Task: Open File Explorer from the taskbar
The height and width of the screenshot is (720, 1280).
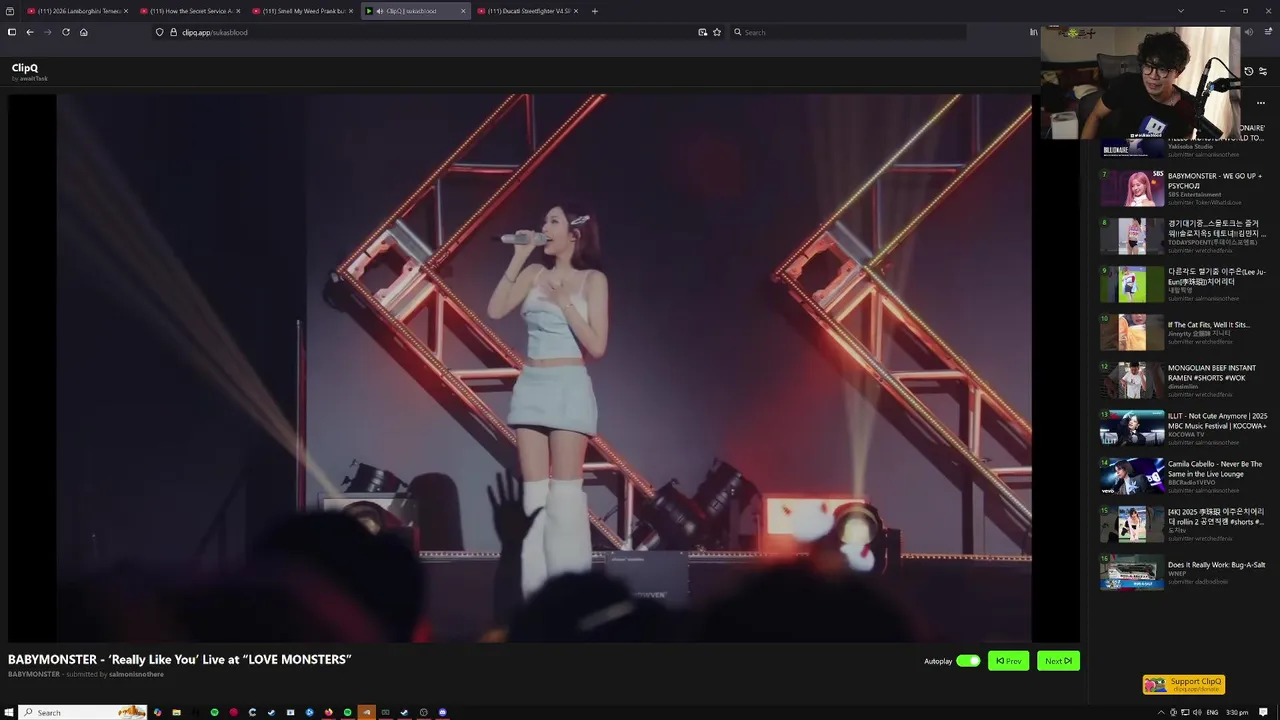Action: click(176, 712)
